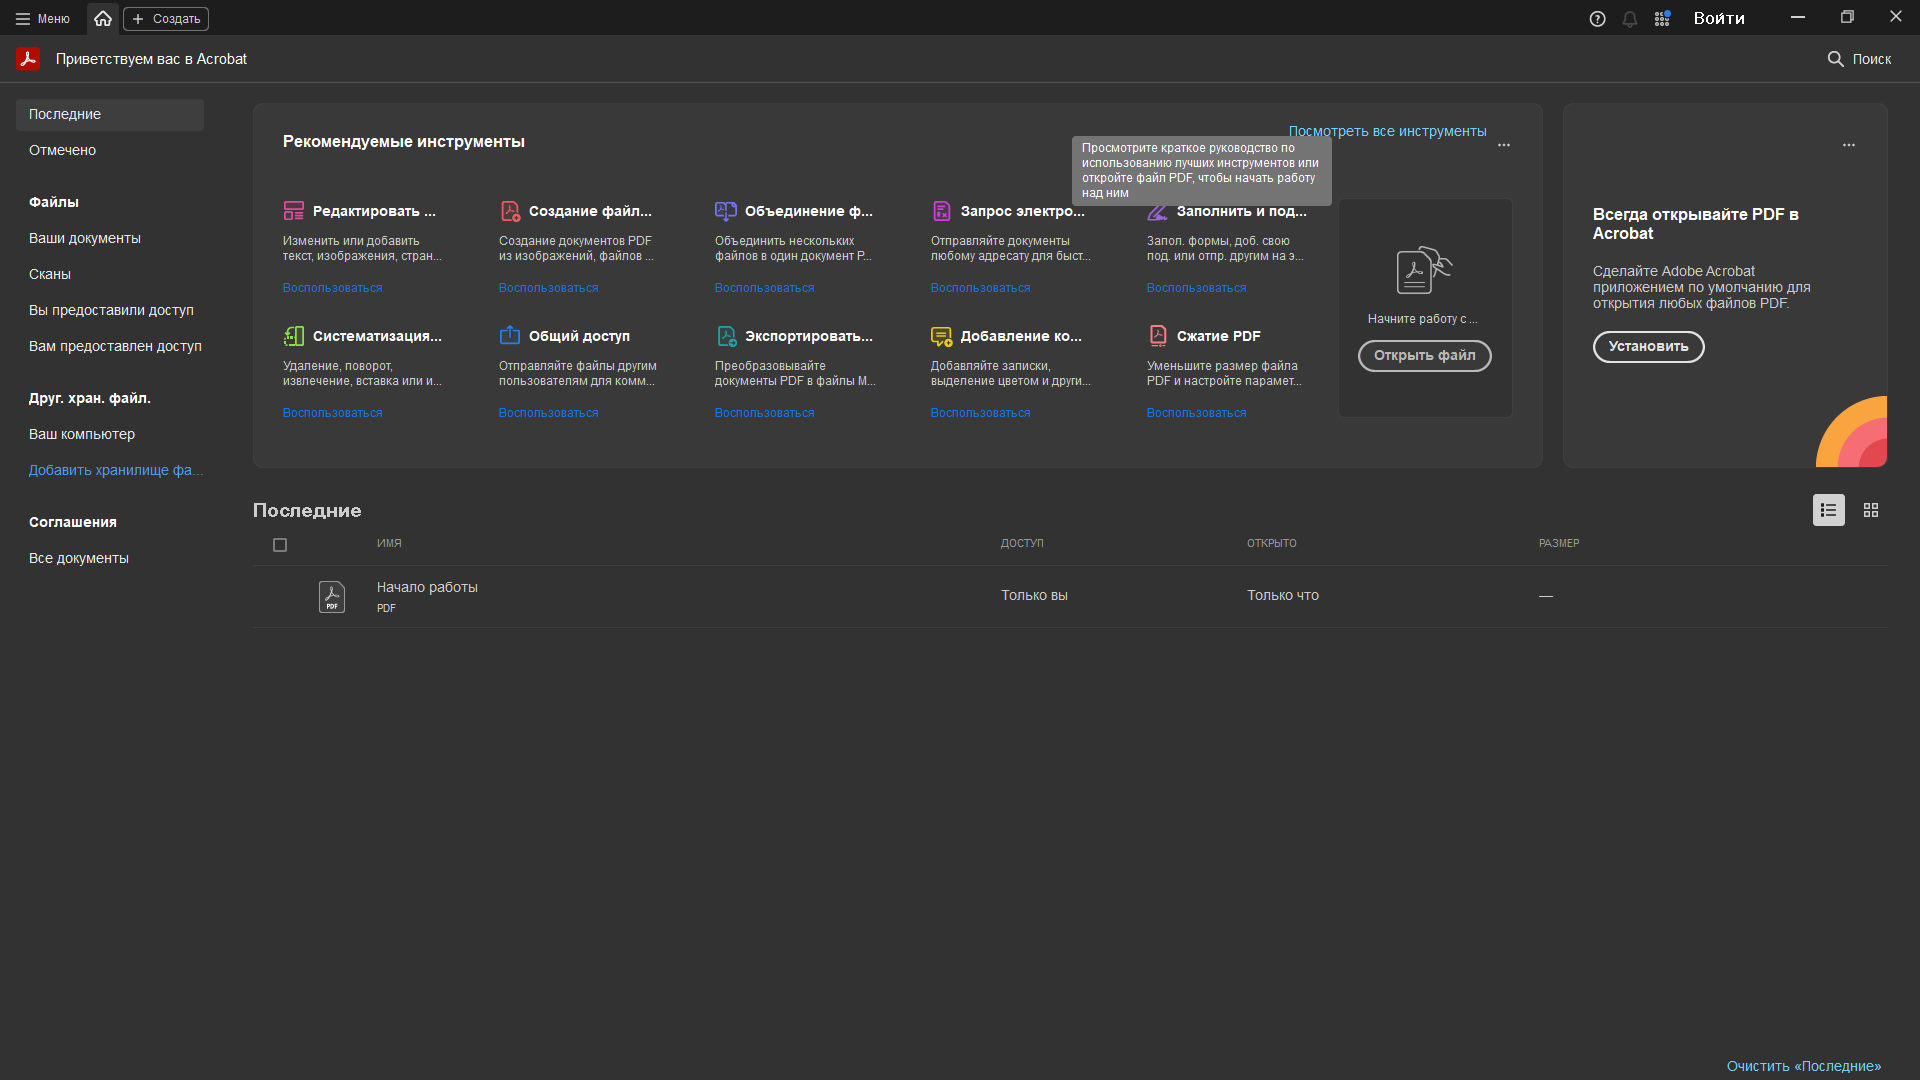Switch recent files to list view
1920x1080 pixels.
pyautogui.click(x=1828, y=510)
